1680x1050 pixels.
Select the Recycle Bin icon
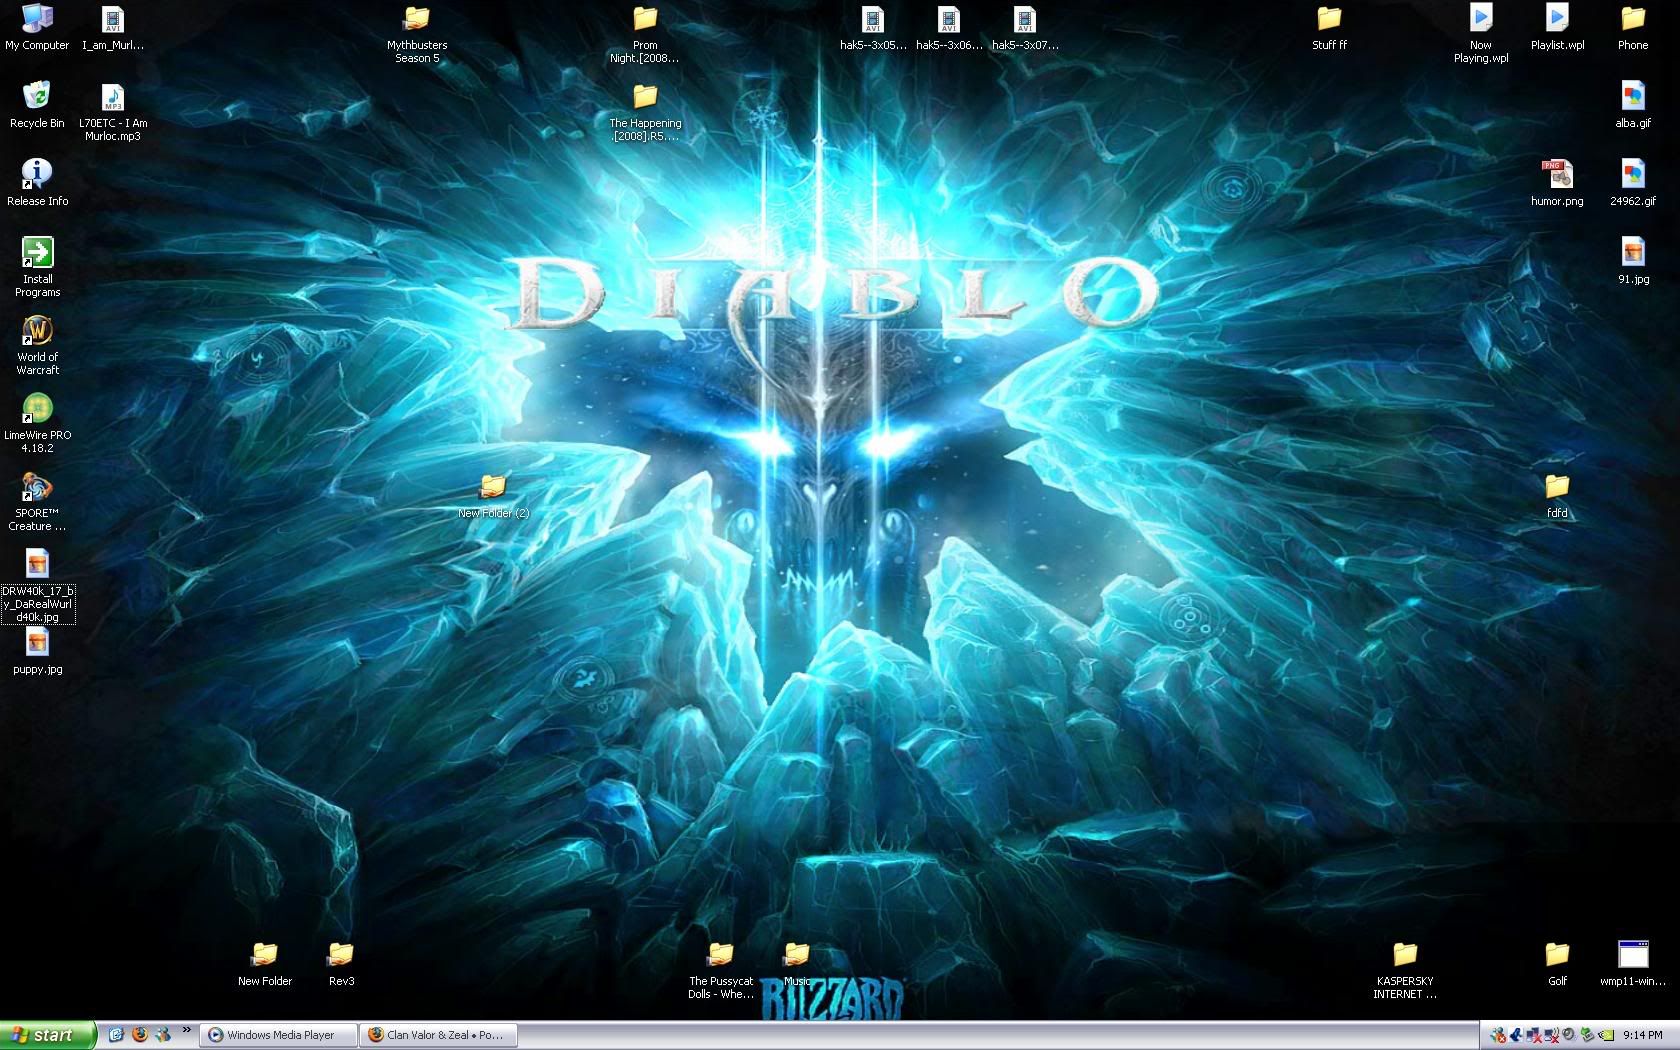tap(37, 105)
